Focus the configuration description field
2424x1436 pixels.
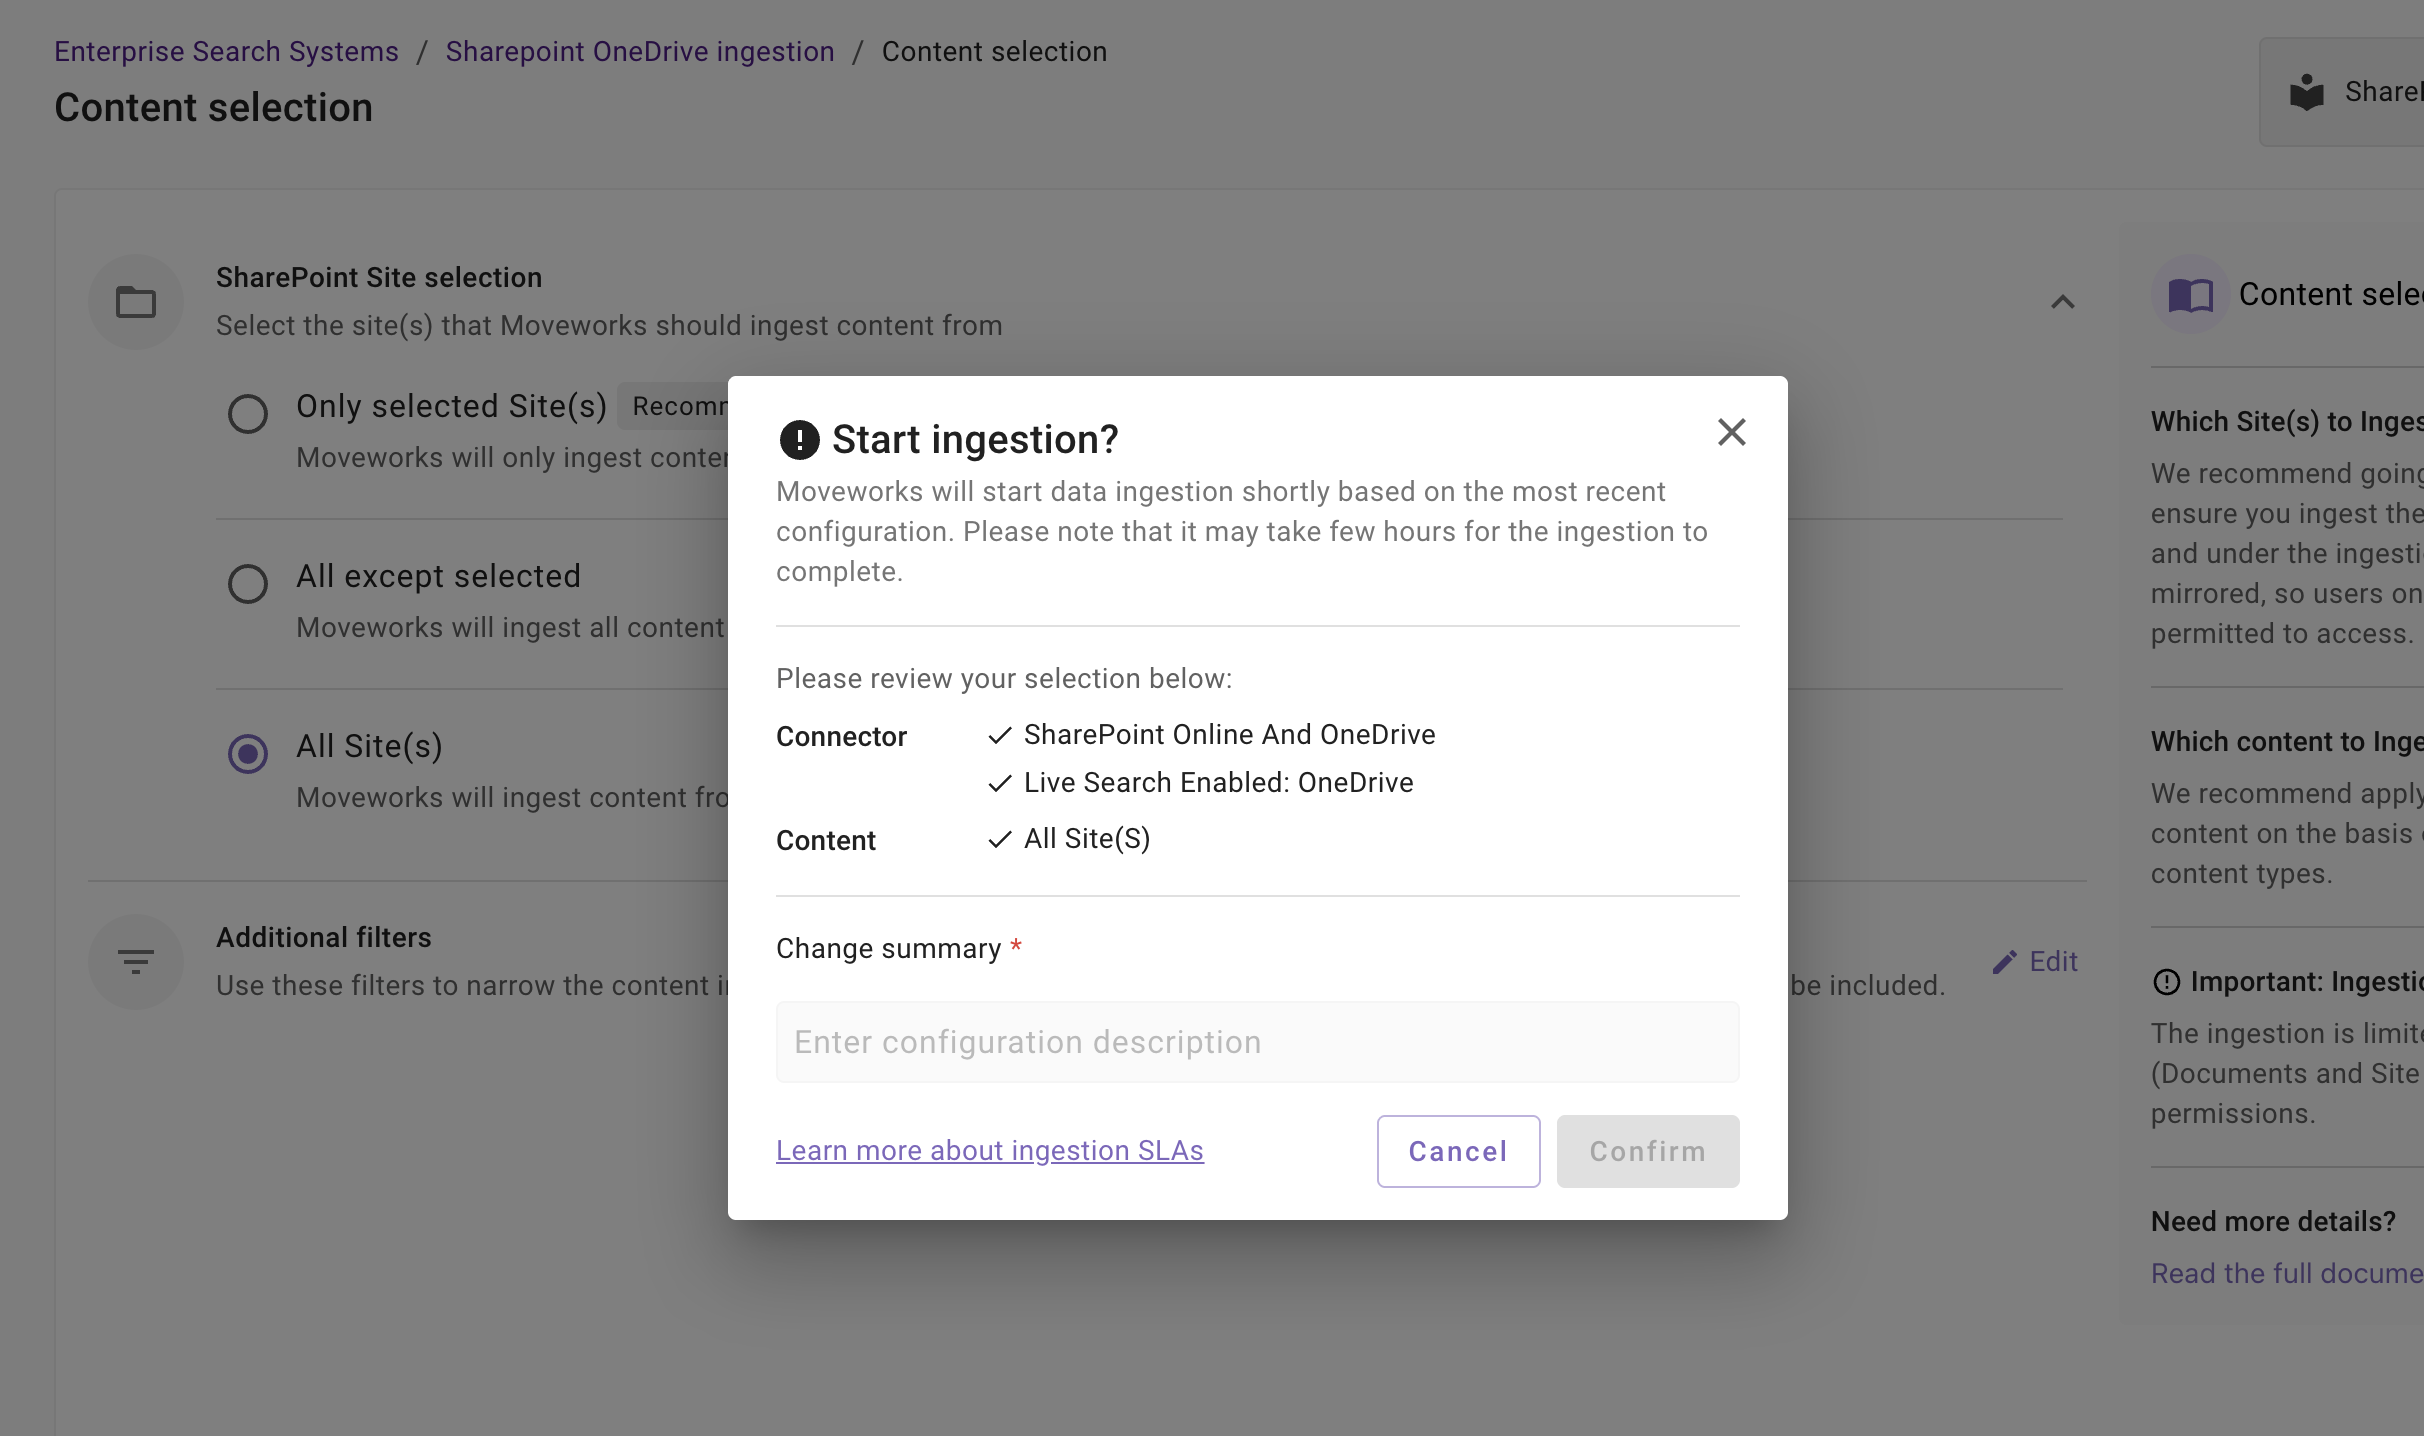point(1257,1042)
